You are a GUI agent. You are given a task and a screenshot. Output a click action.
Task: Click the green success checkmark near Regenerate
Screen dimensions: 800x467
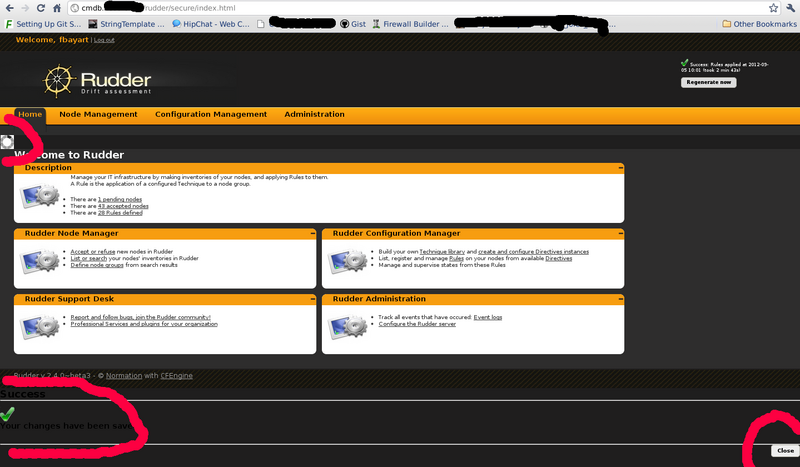tap(685, 63)
